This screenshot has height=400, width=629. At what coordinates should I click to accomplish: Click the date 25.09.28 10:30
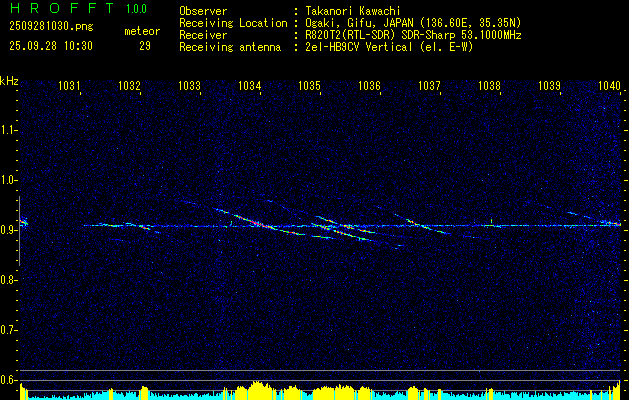point(51,46)
